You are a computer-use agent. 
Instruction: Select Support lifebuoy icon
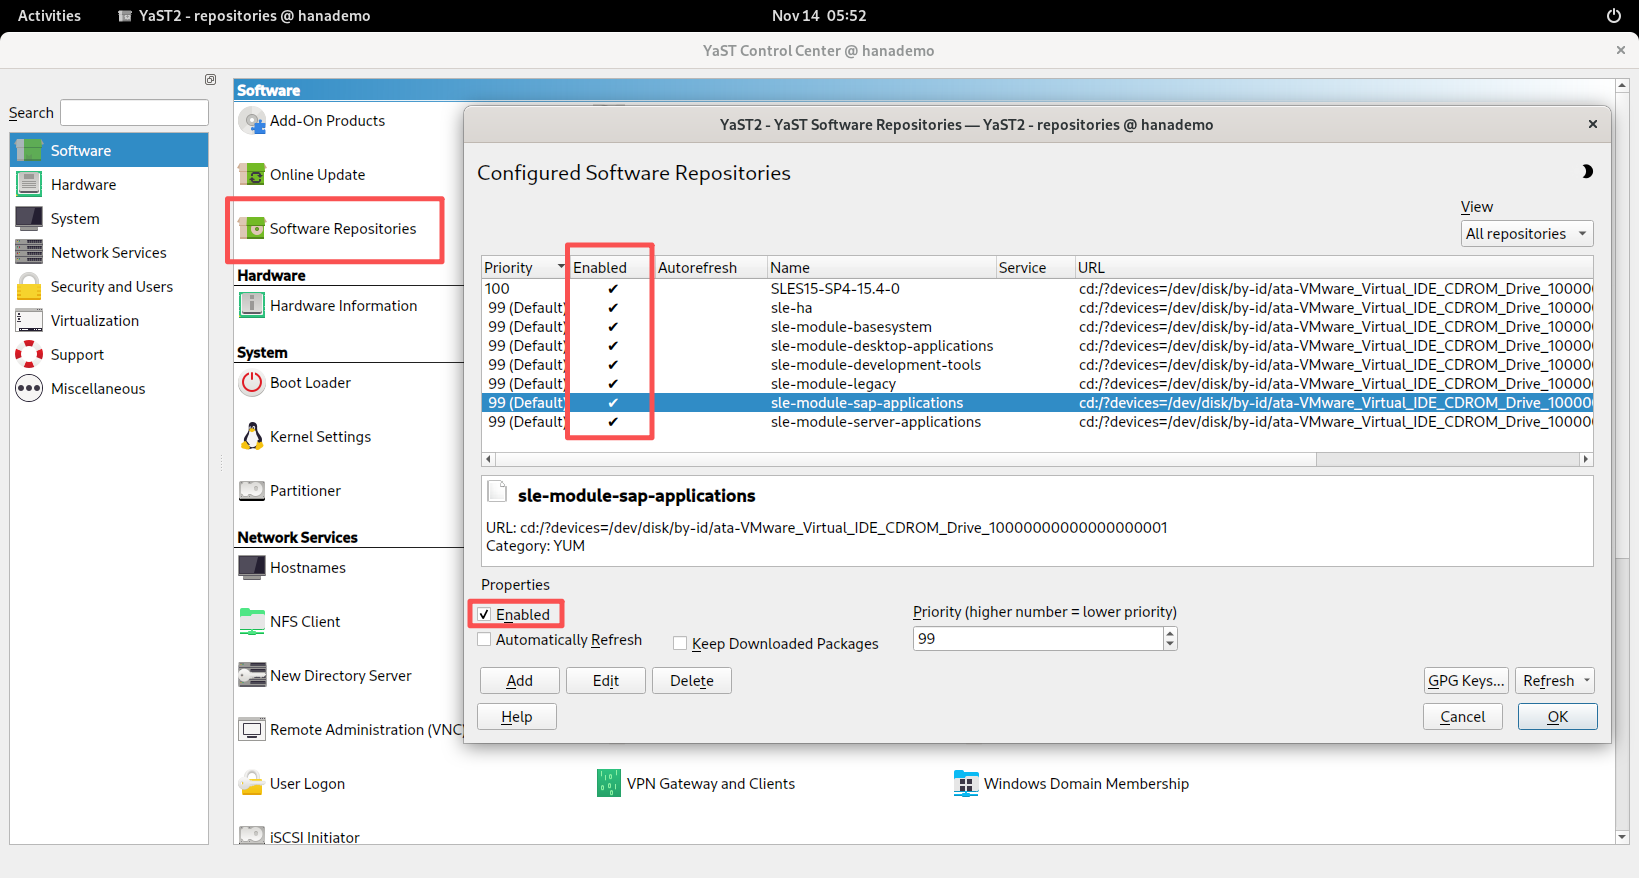click(x=29, y=355)
